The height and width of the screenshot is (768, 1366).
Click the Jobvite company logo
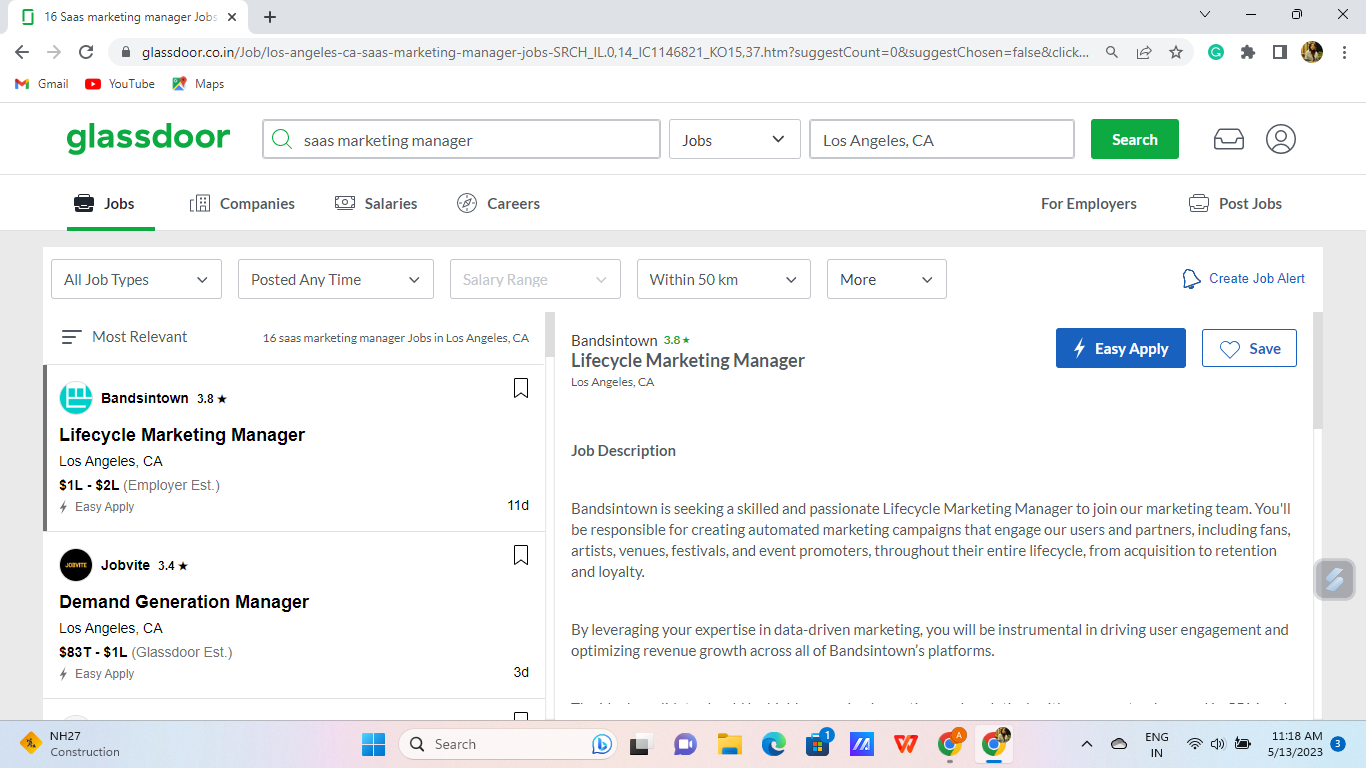(76, 565)
